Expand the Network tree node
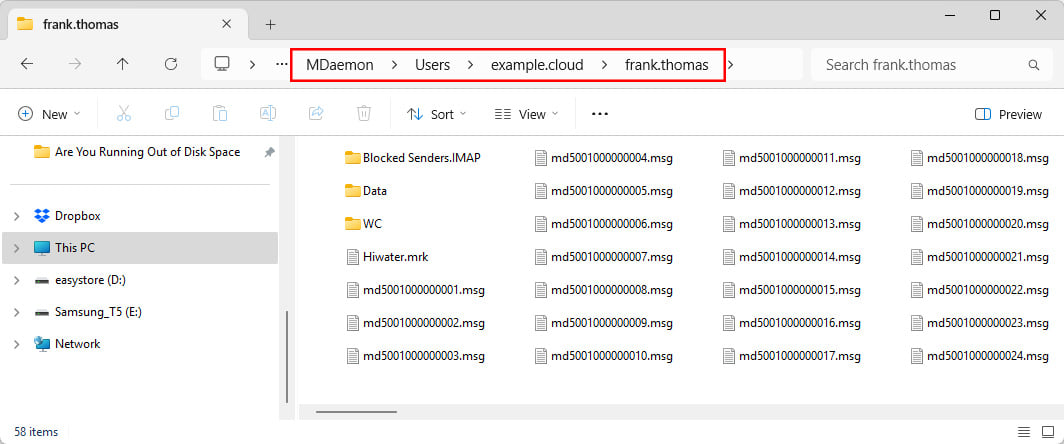The width and height of the screenshot is (1064, 444). click(17, 344)
